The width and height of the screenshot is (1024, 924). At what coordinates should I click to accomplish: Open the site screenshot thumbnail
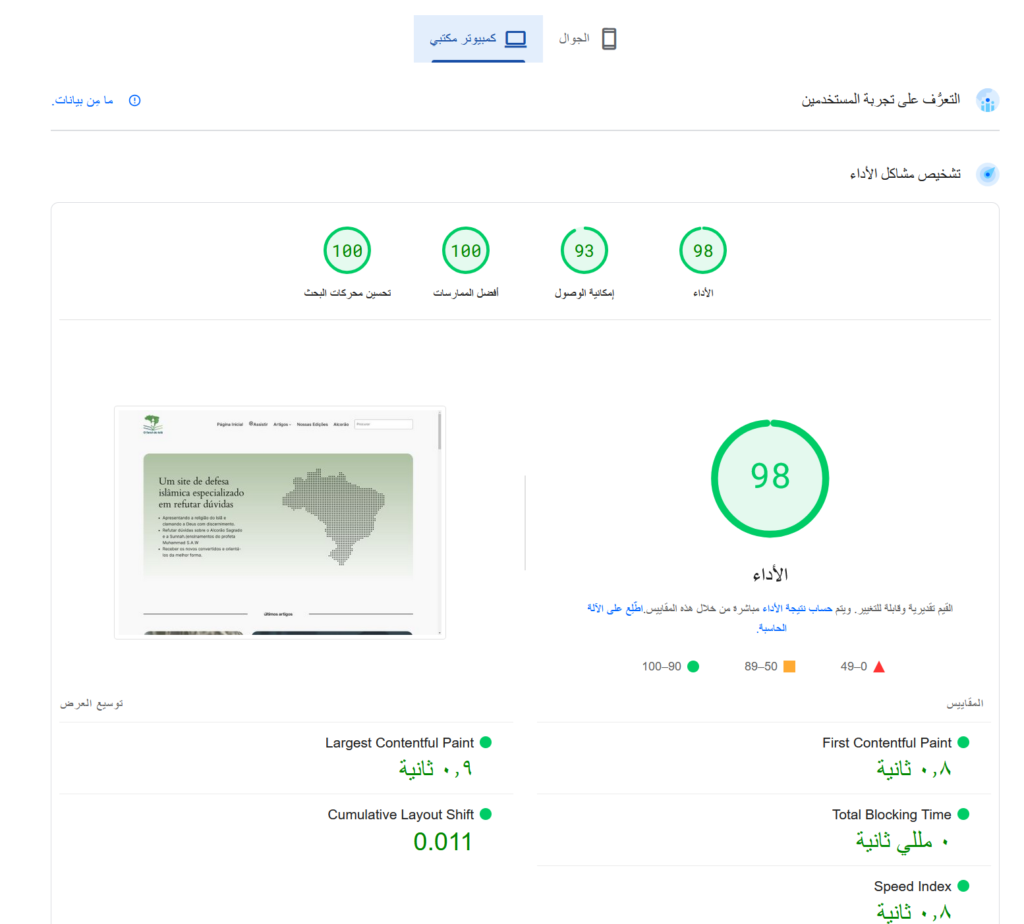[x=280, y=522]
